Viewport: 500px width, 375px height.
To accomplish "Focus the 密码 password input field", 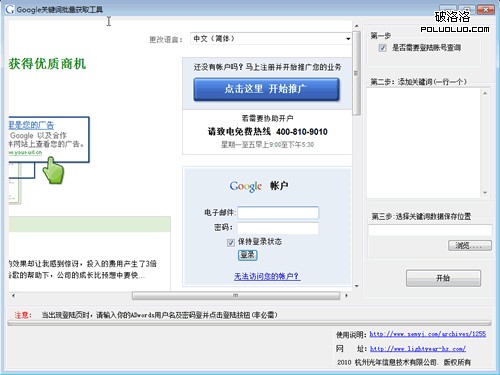I will [278, 228].
